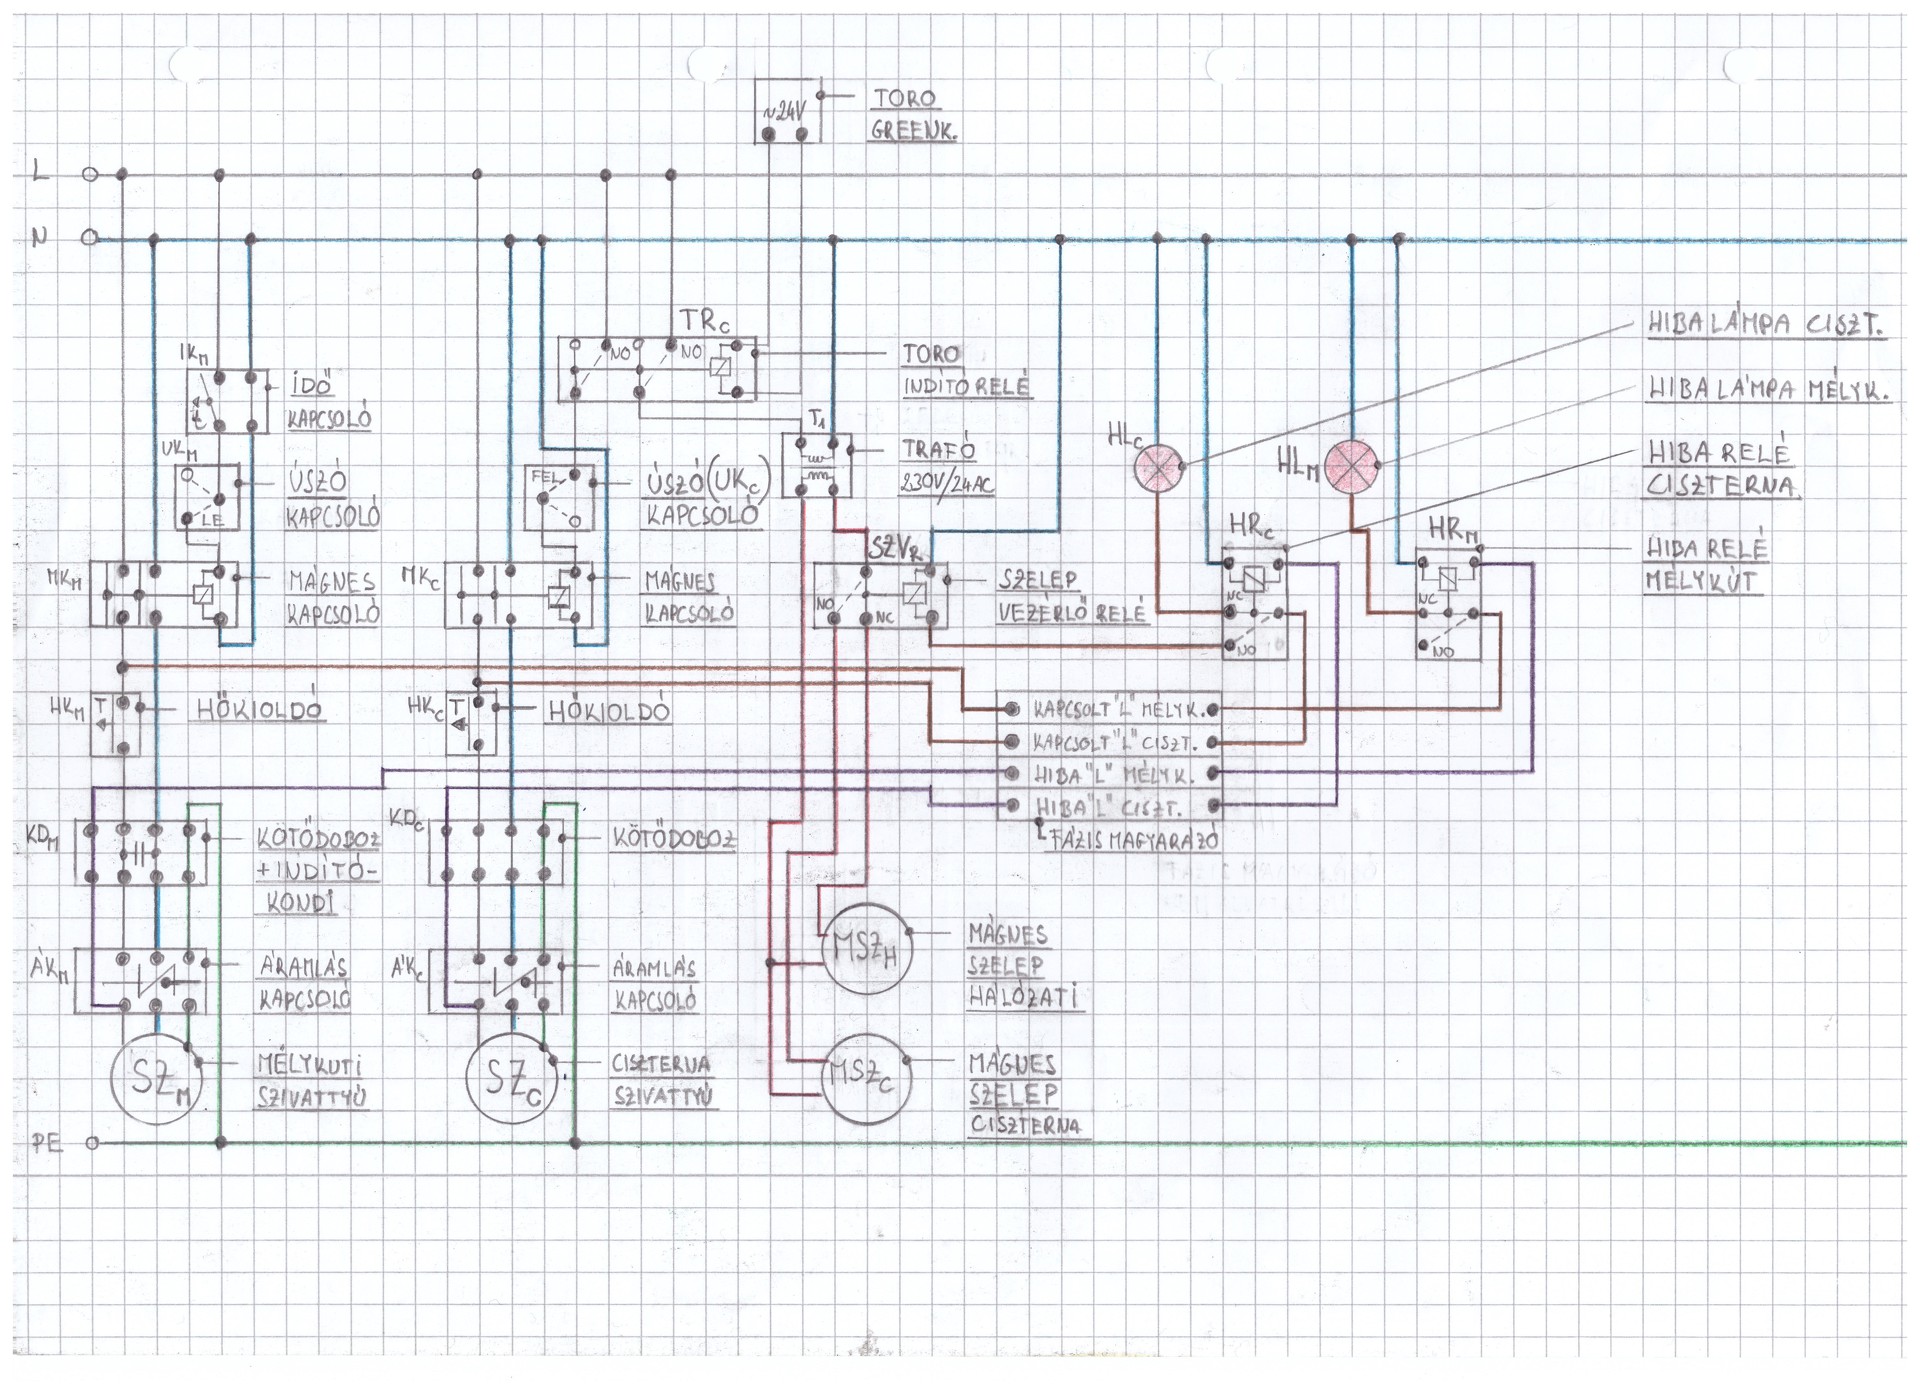Select the SZVR valve control relay box
Screen dimensions: 1920x1394
click(879, 596)
